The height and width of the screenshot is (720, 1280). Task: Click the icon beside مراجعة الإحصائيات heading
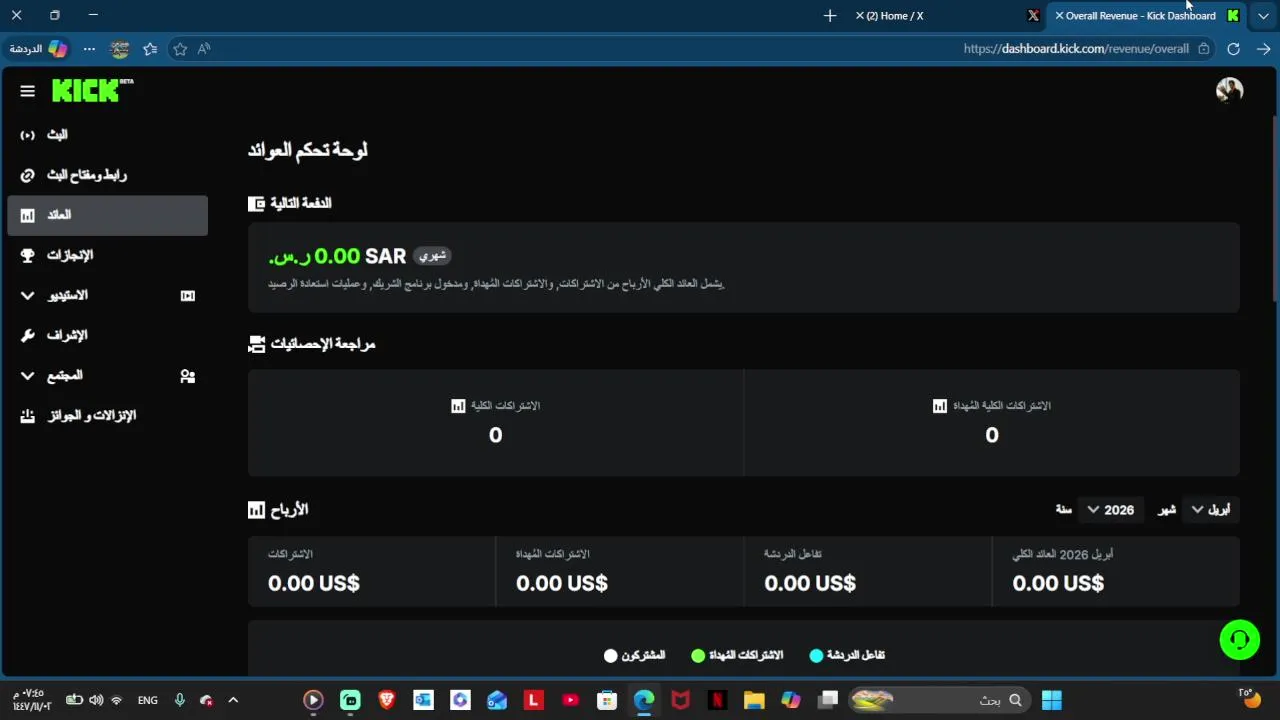click(256, 344)
